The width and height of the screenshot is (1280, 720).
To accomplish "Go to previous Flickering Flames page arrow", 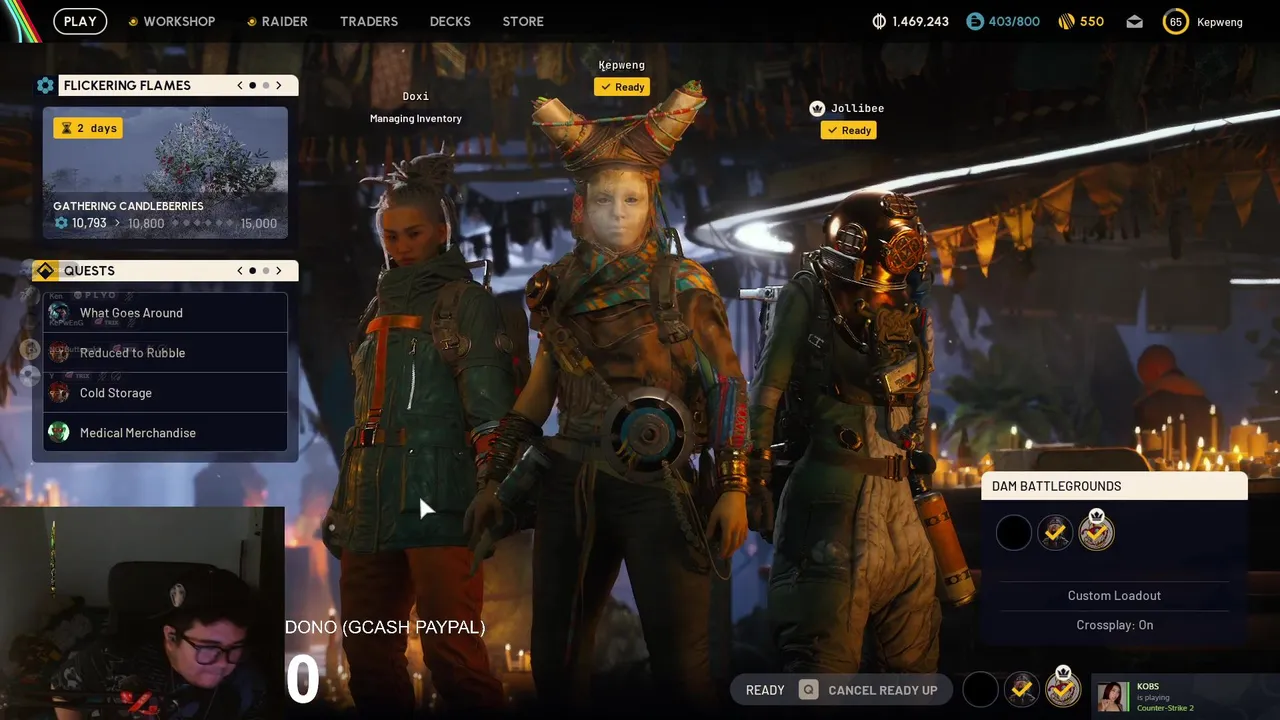I will (x=240, y=86).
